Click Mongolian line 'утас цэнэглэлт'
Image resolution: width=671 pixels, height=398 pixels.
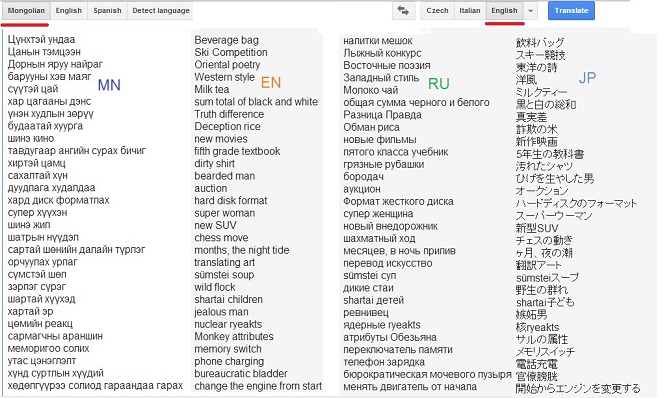[42, 361]
